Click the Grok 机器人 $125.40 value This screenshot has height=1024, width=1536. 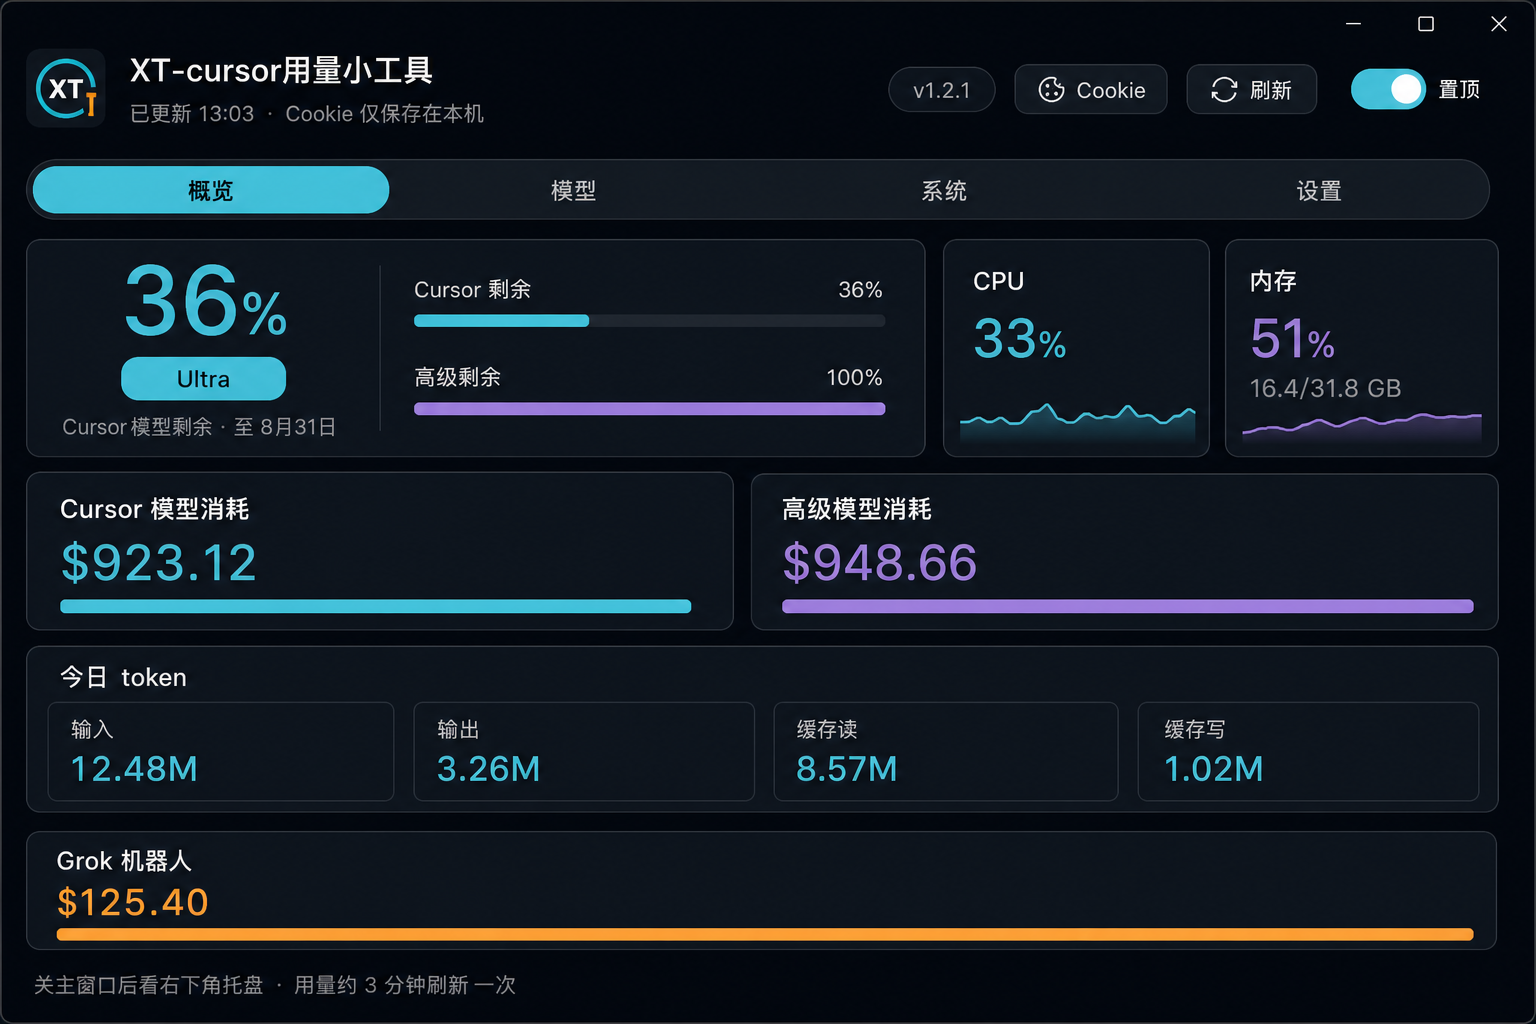coord(133,902)
